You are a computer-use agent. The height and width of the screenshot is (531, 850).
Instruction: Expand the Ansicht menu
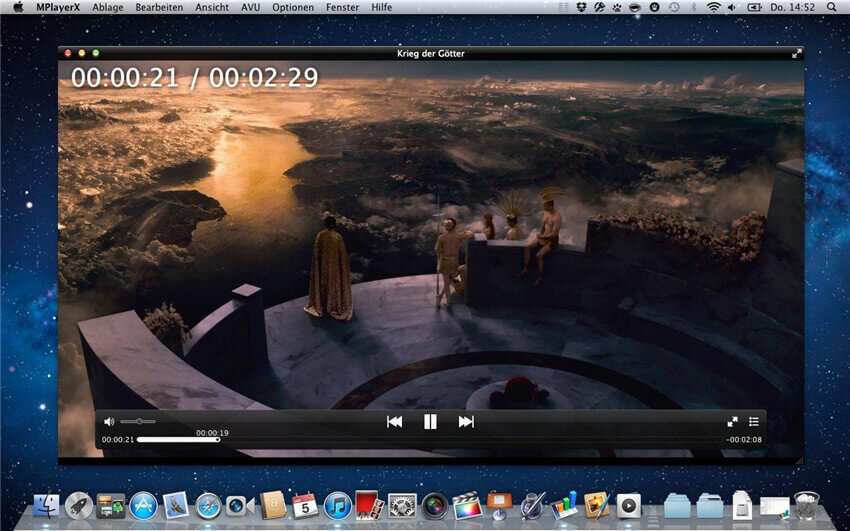coord(212,8)
